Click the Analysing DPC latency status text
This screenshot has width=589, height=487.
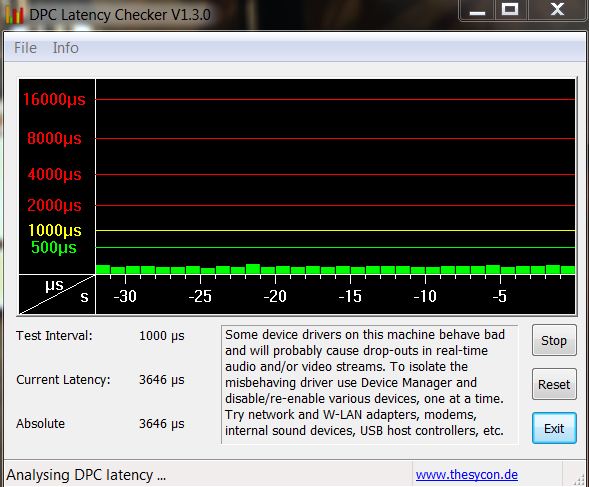(86, 475)
